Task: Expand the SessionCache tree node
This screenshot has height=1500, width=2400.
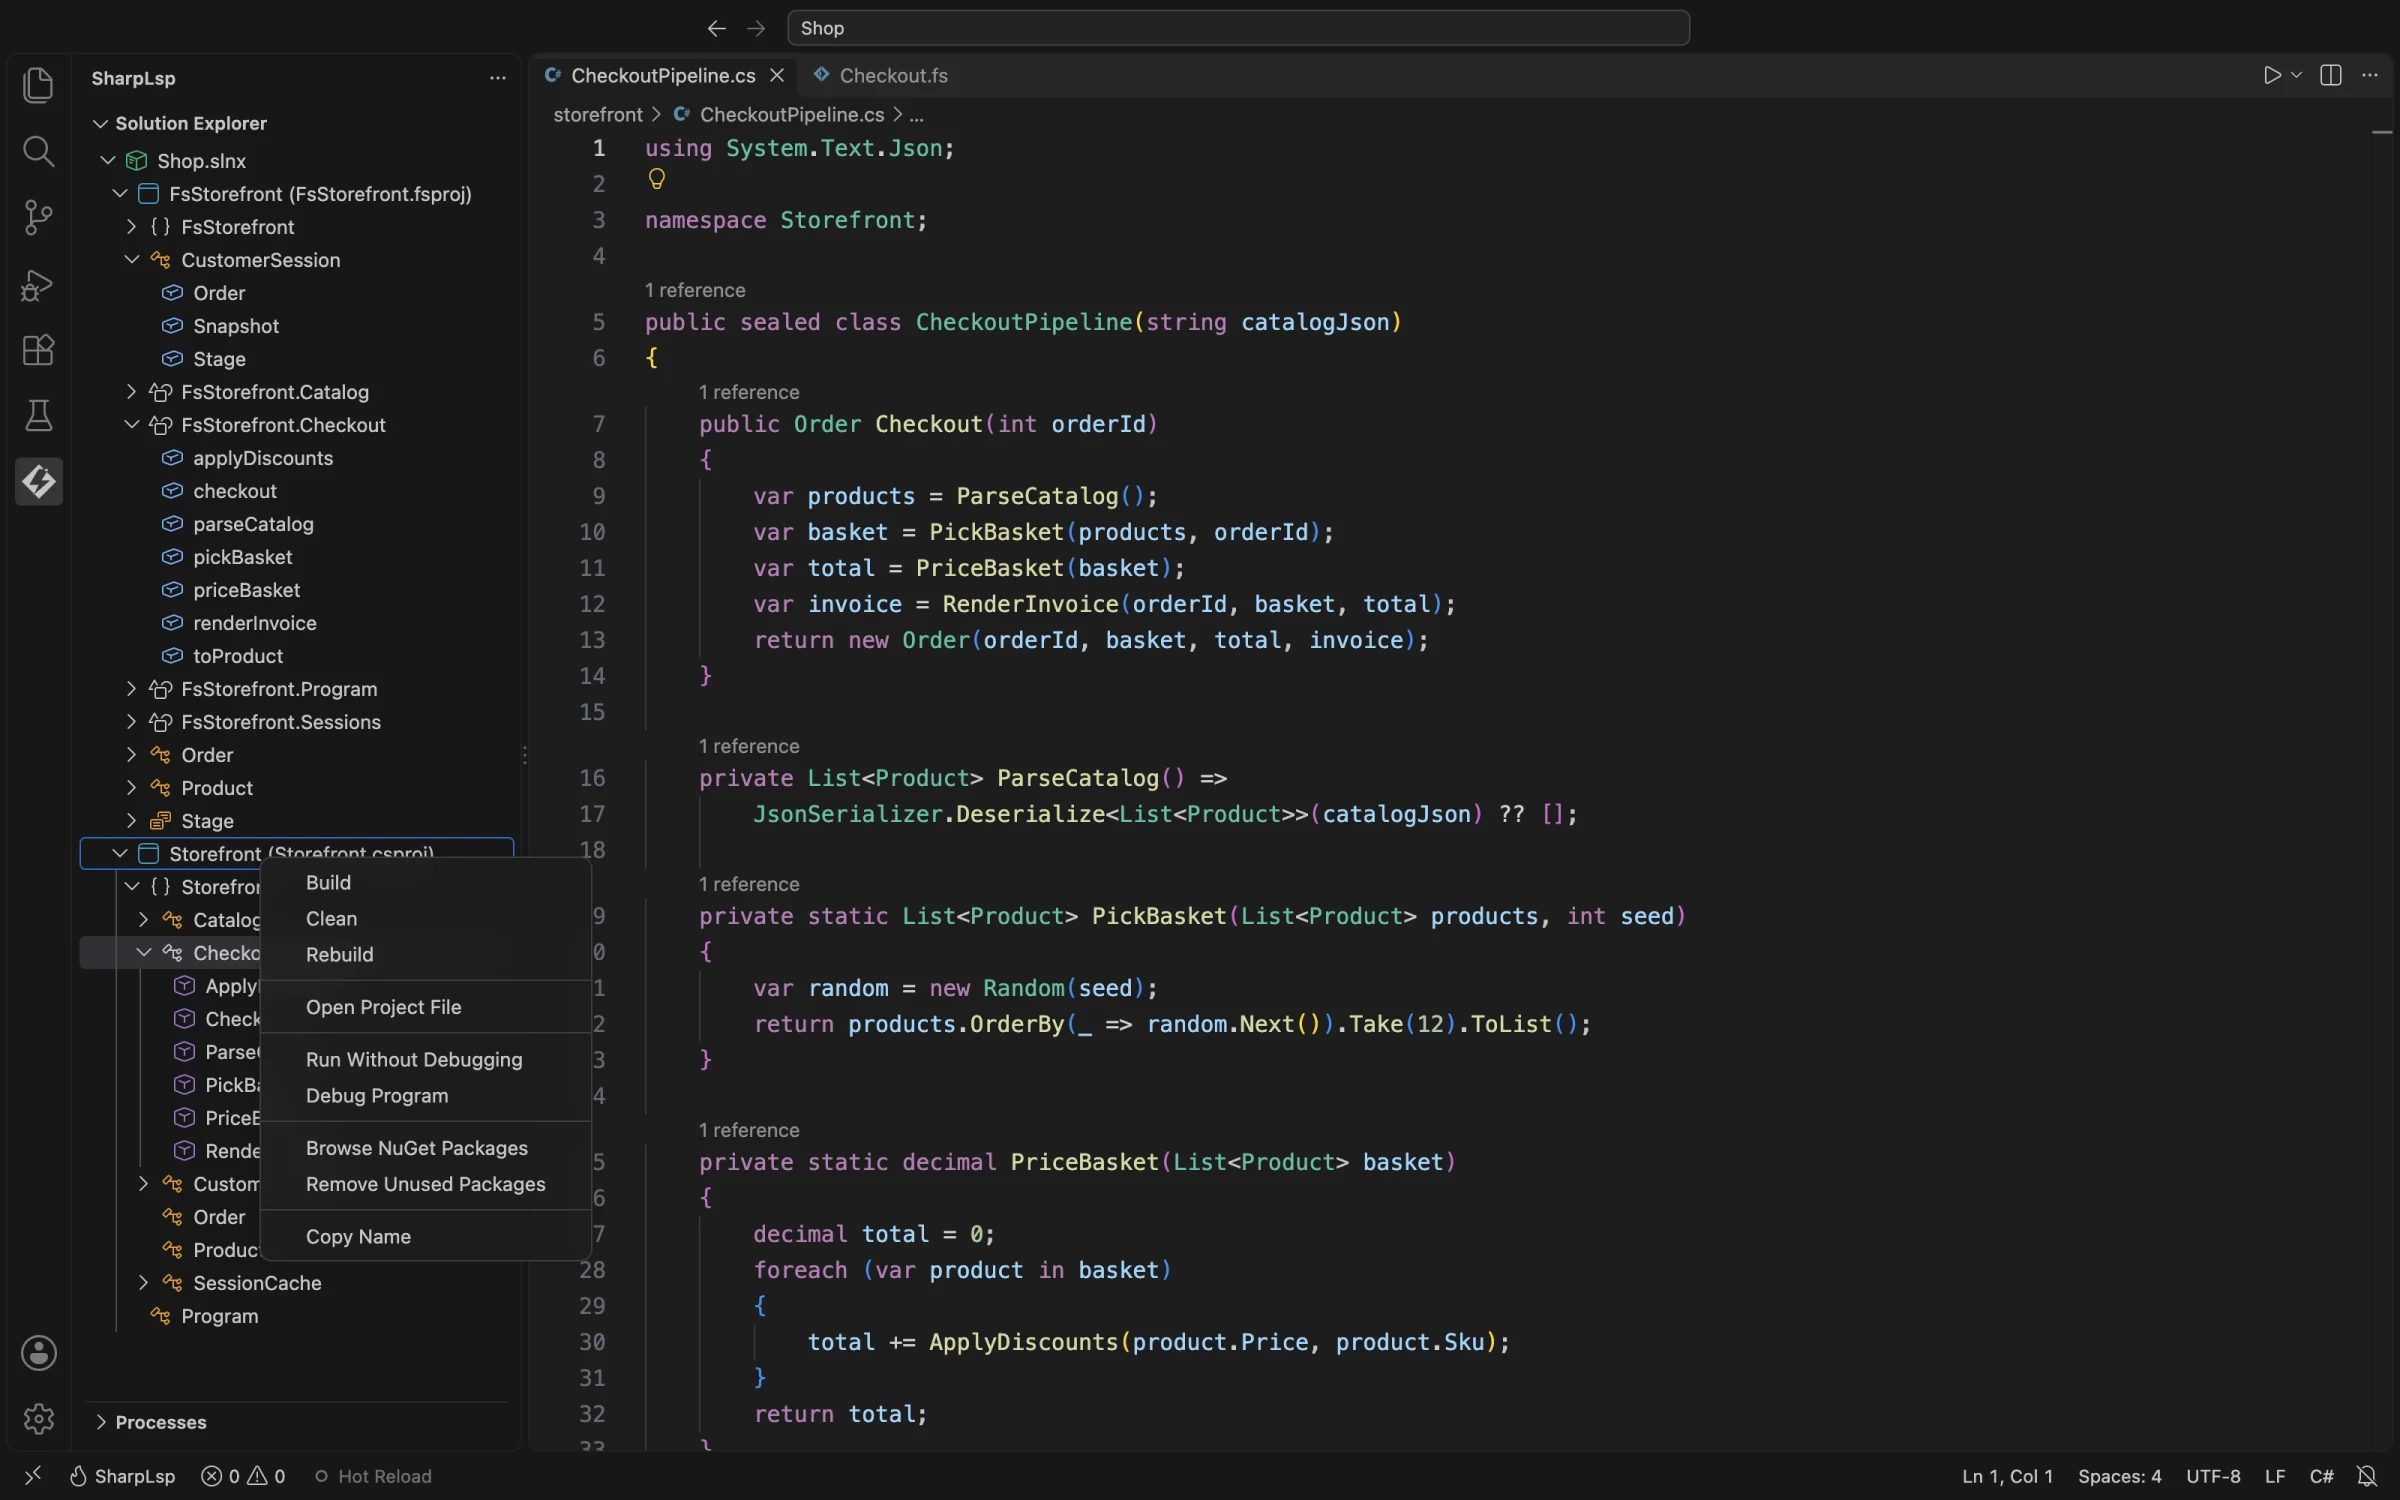Action: [x=143, y=1282]
